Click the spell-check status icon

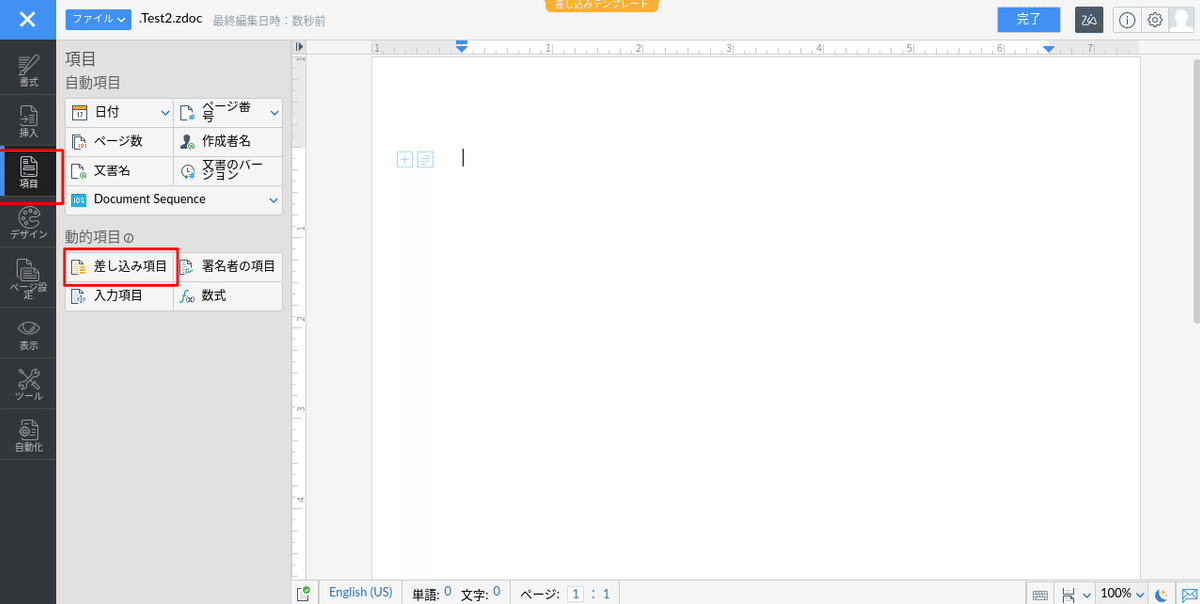[303, 594]
